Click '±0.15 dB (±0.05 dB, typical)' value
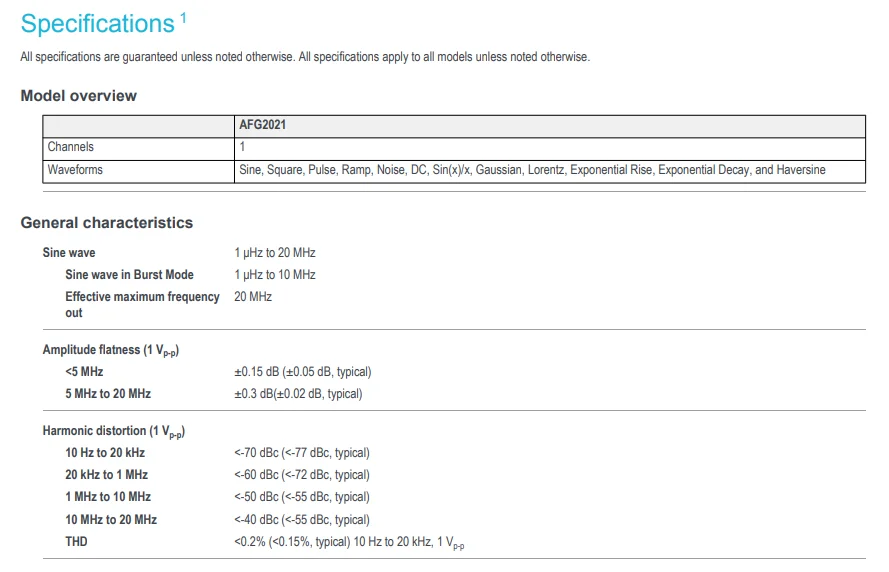 [303, 372]
